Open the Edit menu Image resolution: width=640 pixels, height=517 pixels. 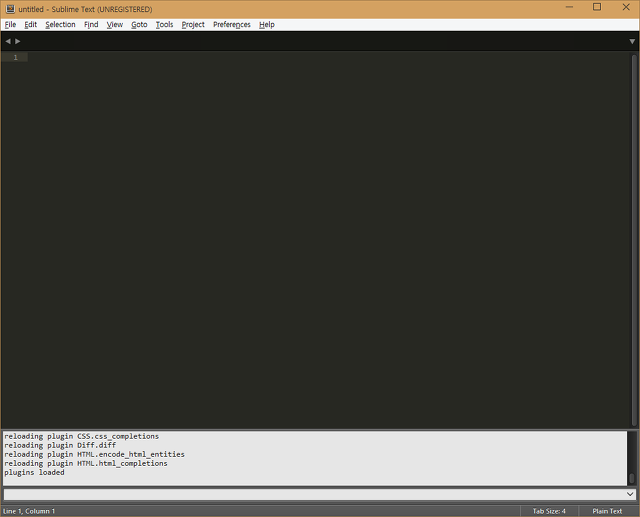[x=31, y=24]
